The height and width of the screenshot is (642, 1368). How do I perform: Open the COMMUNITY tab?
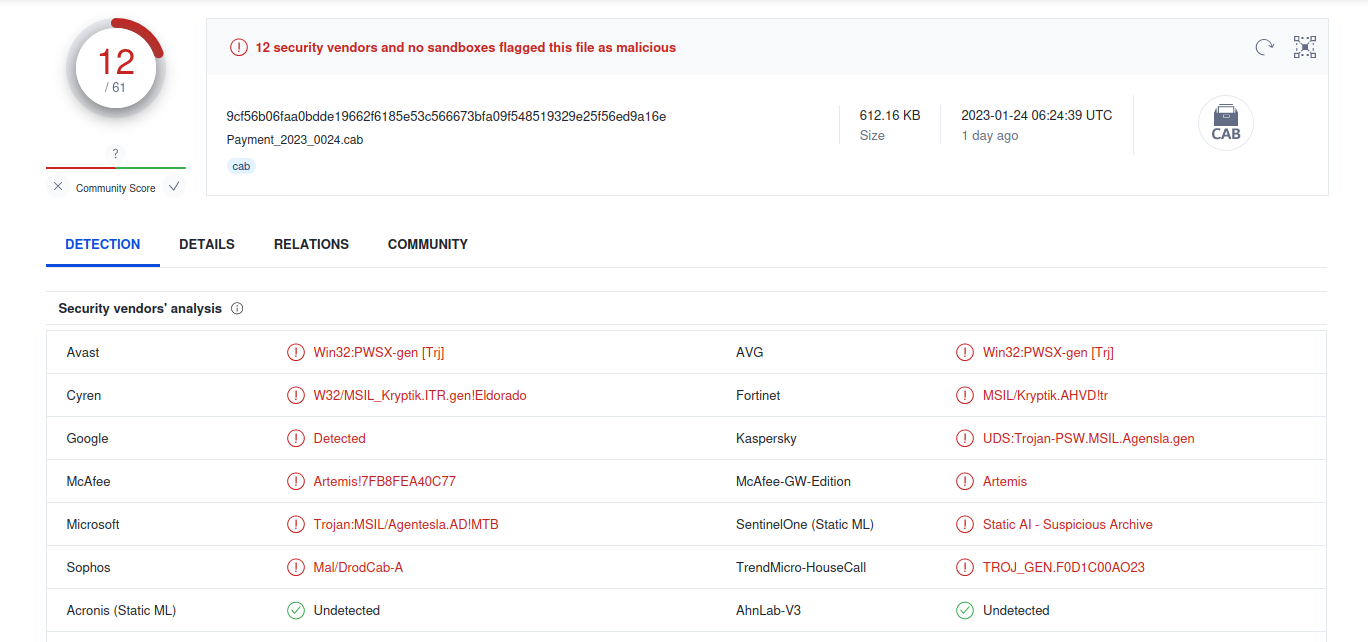428,244
